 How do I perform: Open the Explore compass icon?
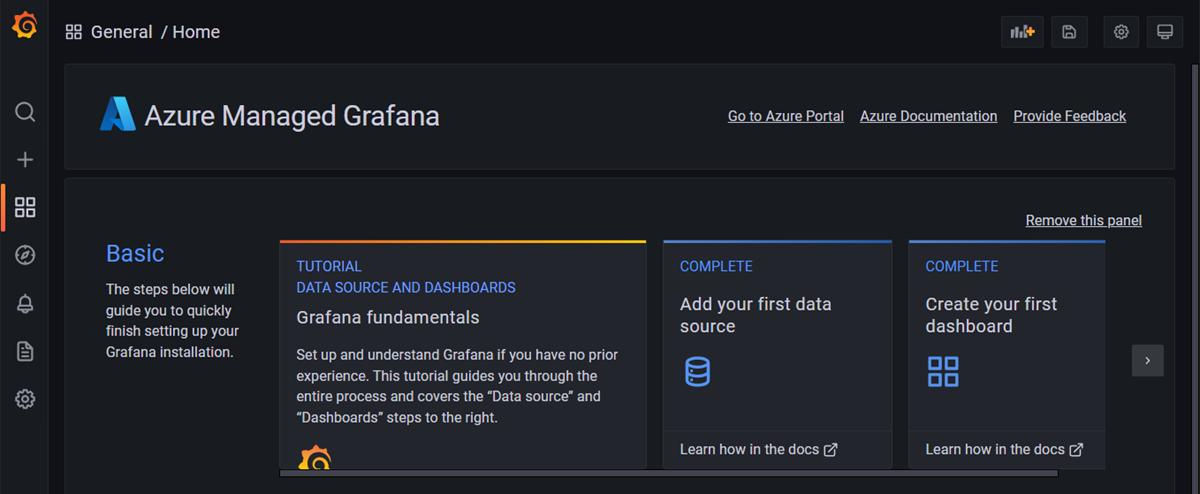tap(25, 255)
